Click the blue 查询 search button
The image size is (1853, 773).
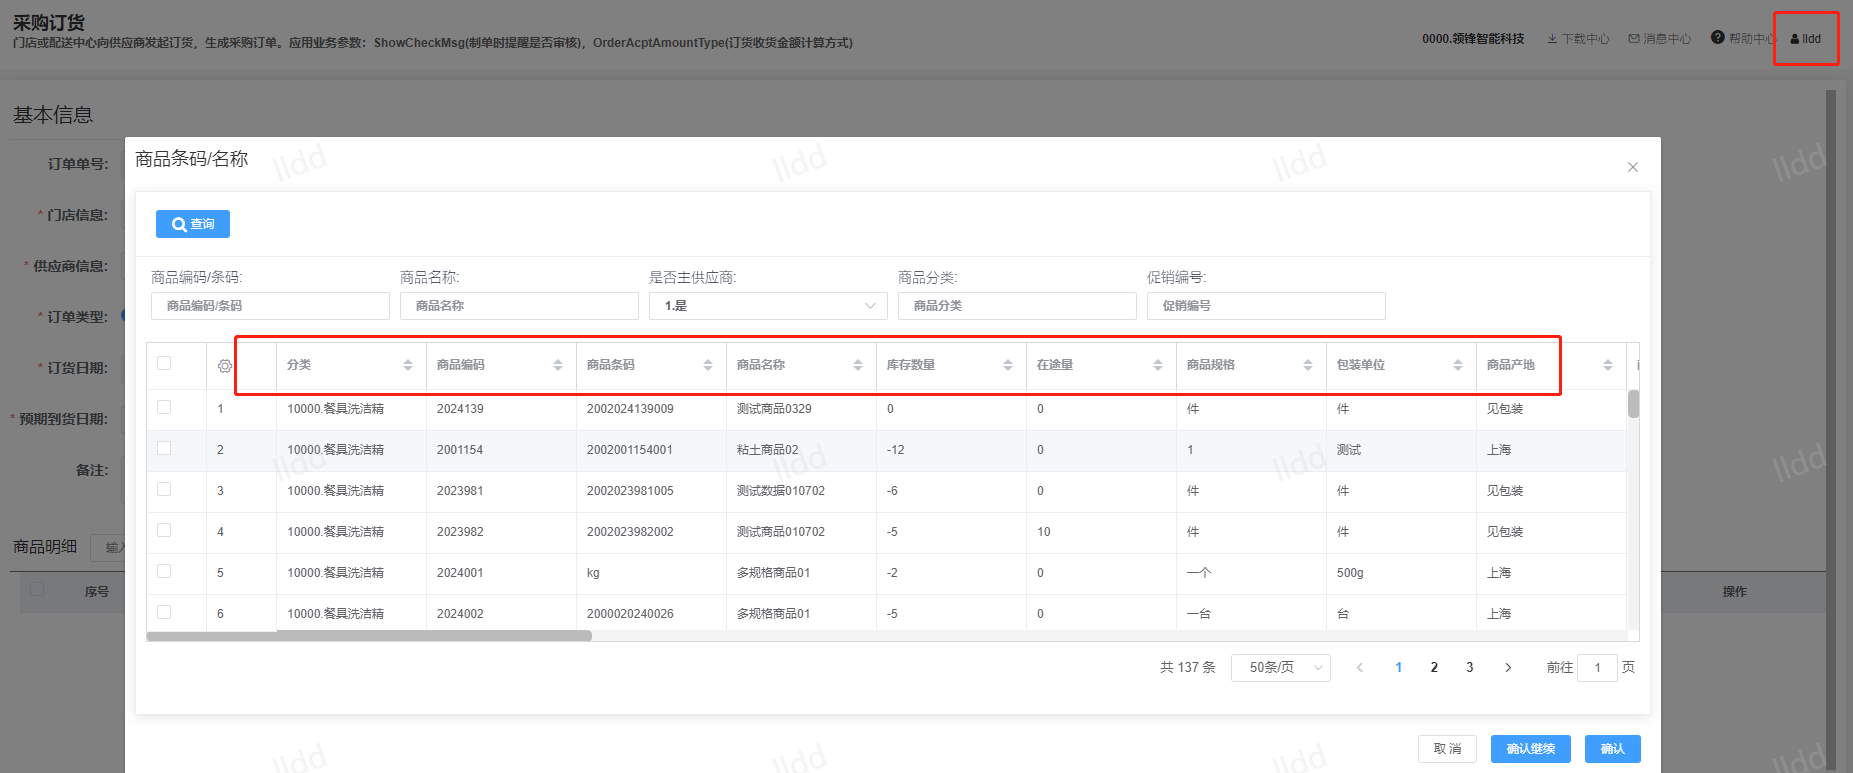(x=193, y=224)
